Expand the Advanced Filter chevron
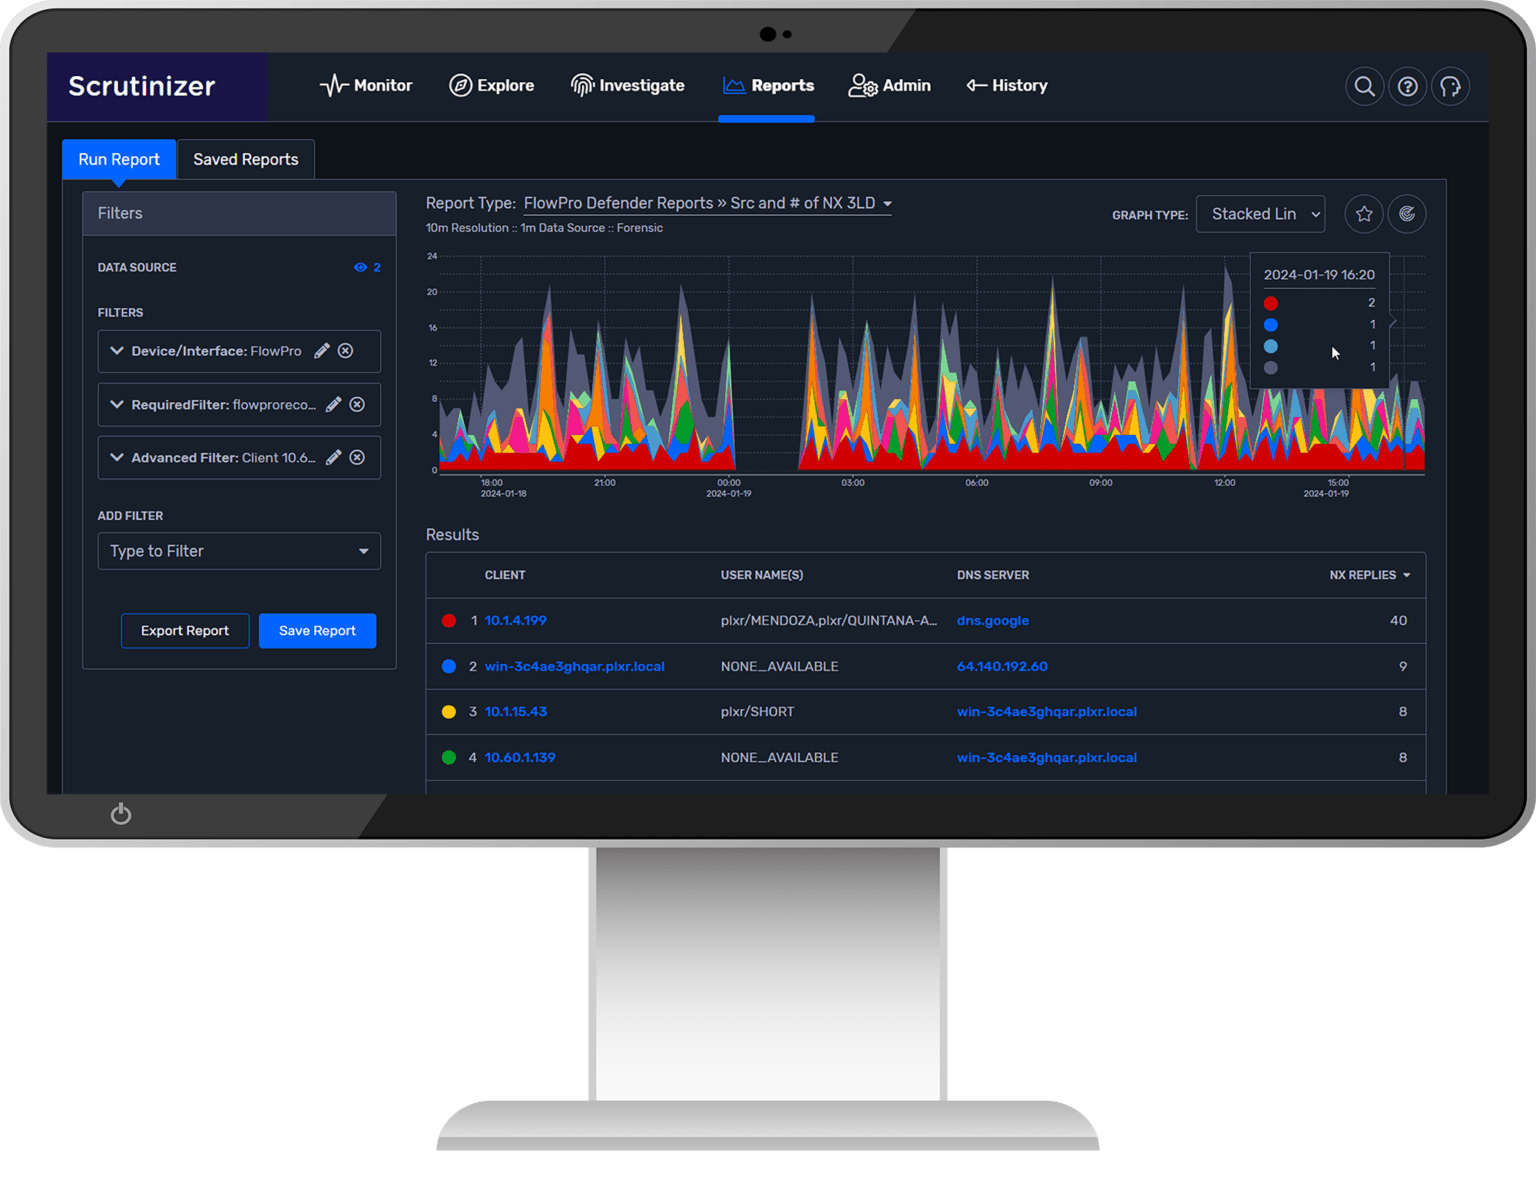 [116, 457]
